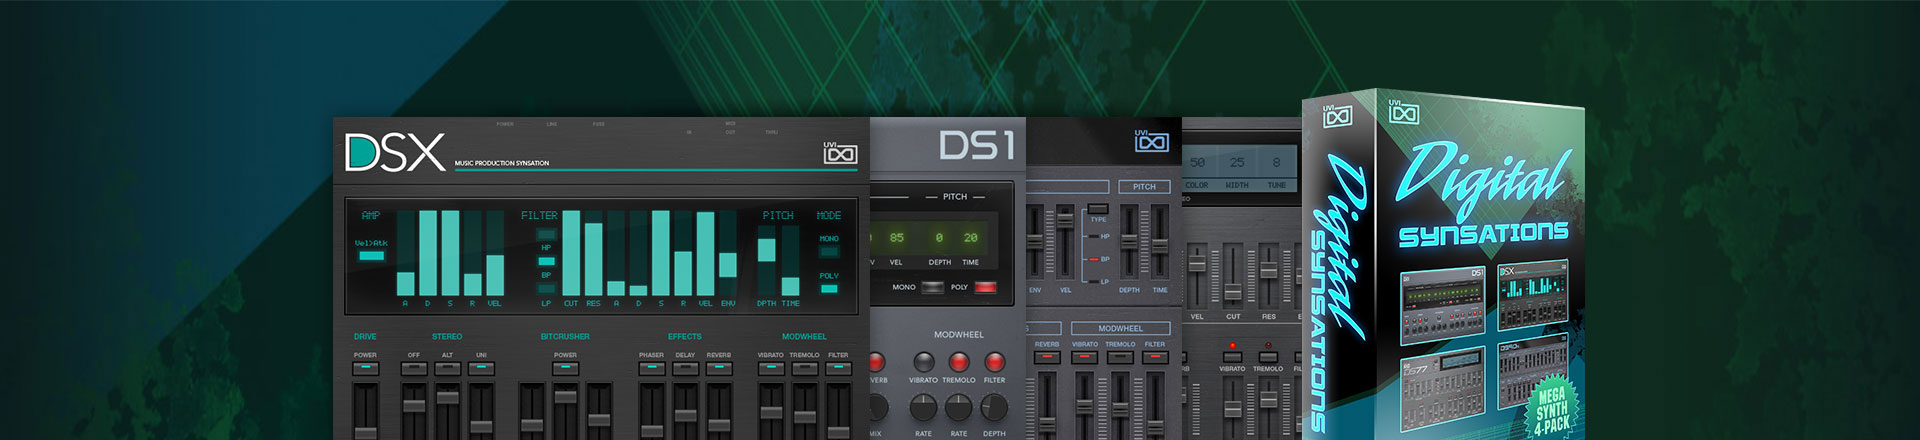Toggle VIBRATO on third synth modwheel
The width and height of the screenshot is (1920, 440).
tap(1085, 356)
